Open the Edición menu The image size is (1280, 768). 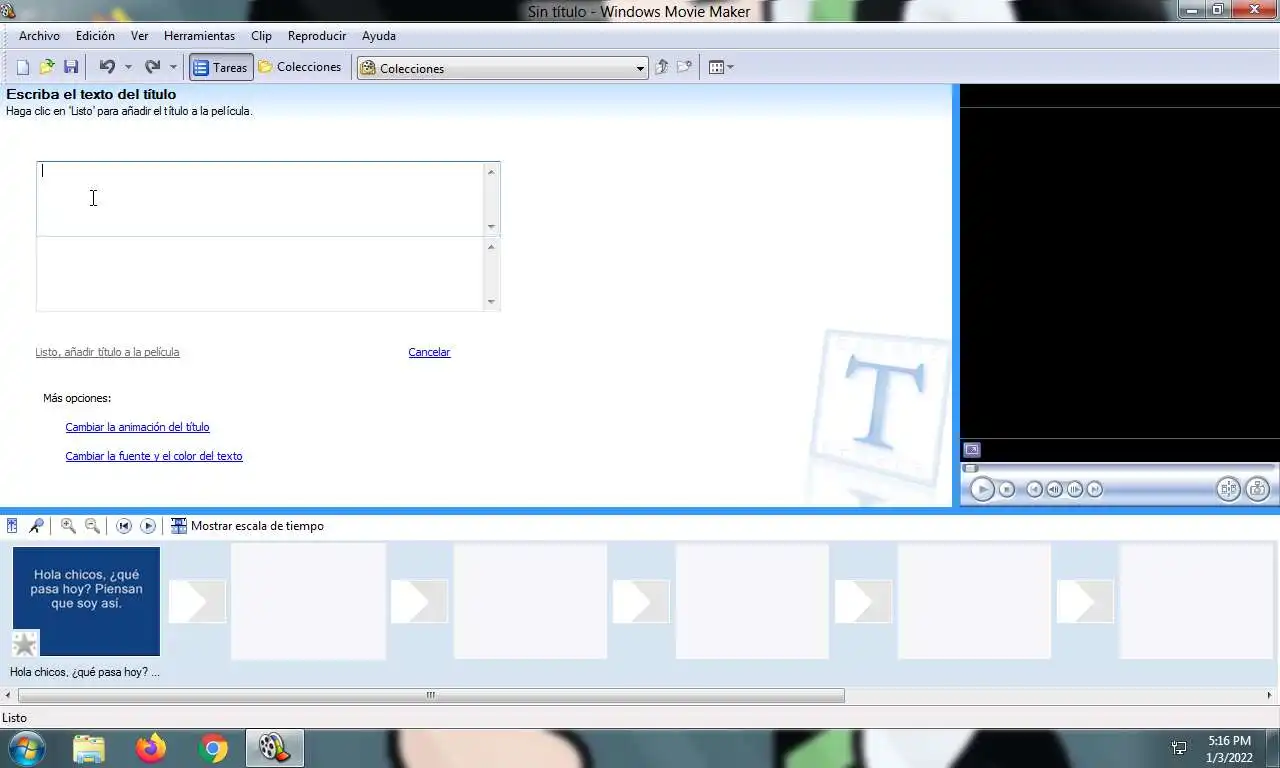pos(95,36)
